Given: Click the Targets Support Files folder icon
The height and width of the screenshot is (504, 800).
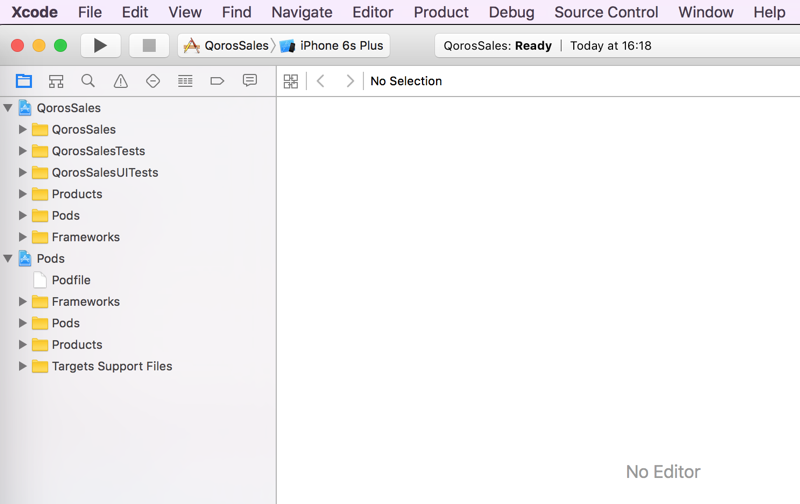Looking at the screenshot, I should [x=40, y=366].
